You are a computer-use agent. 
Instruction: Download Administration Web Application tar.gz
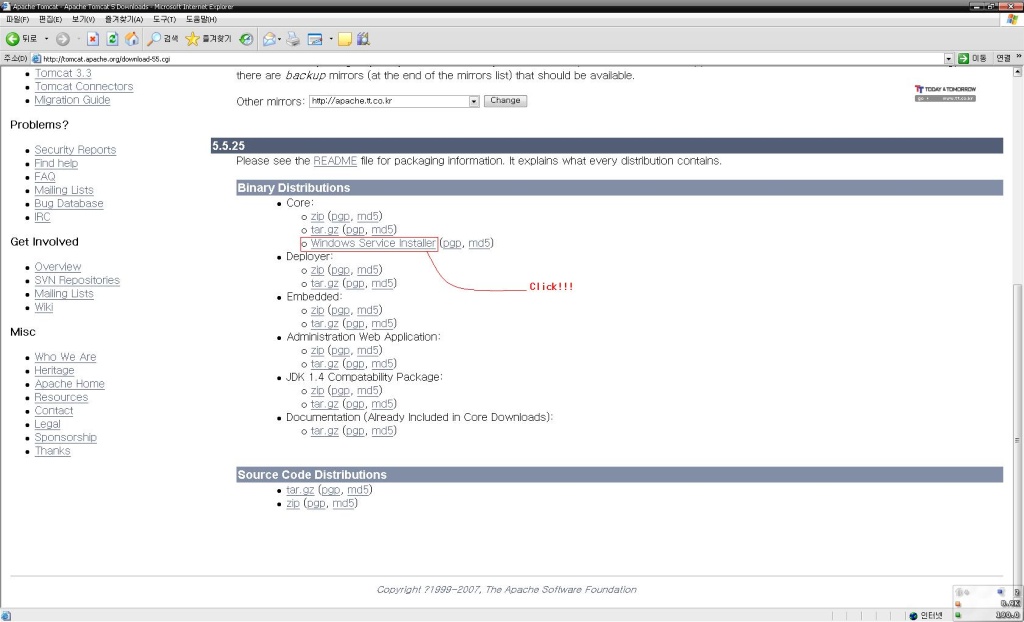325,364
